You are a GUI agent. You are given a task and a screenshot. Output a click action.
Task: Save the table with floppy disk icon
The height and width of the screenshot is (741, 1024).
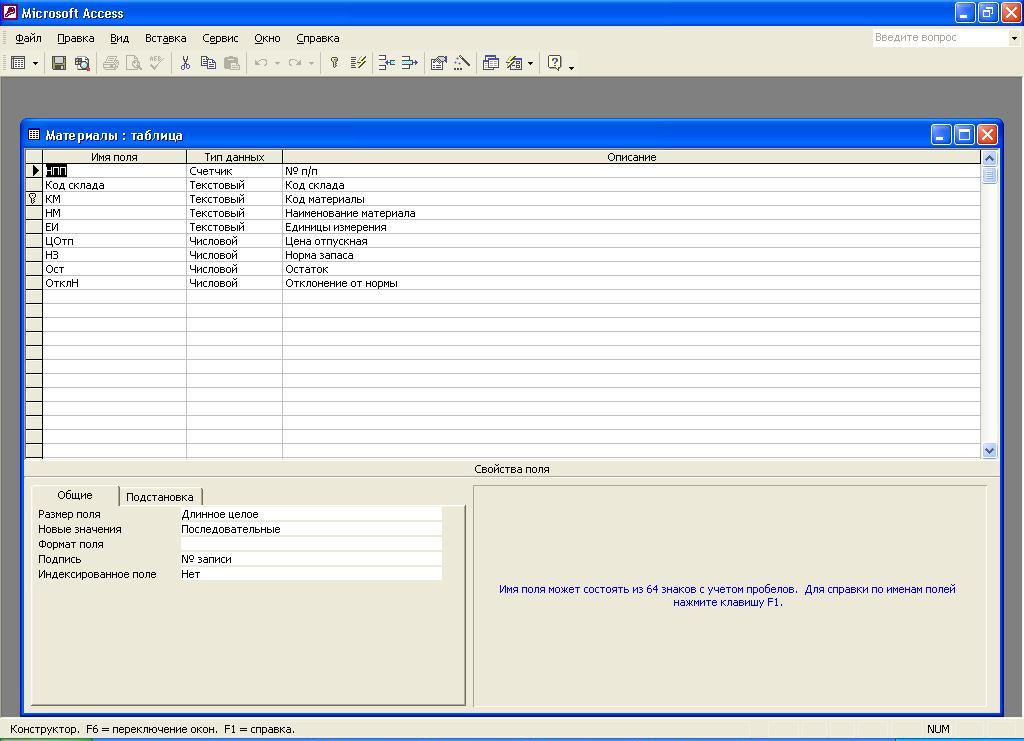coord(59,63)
